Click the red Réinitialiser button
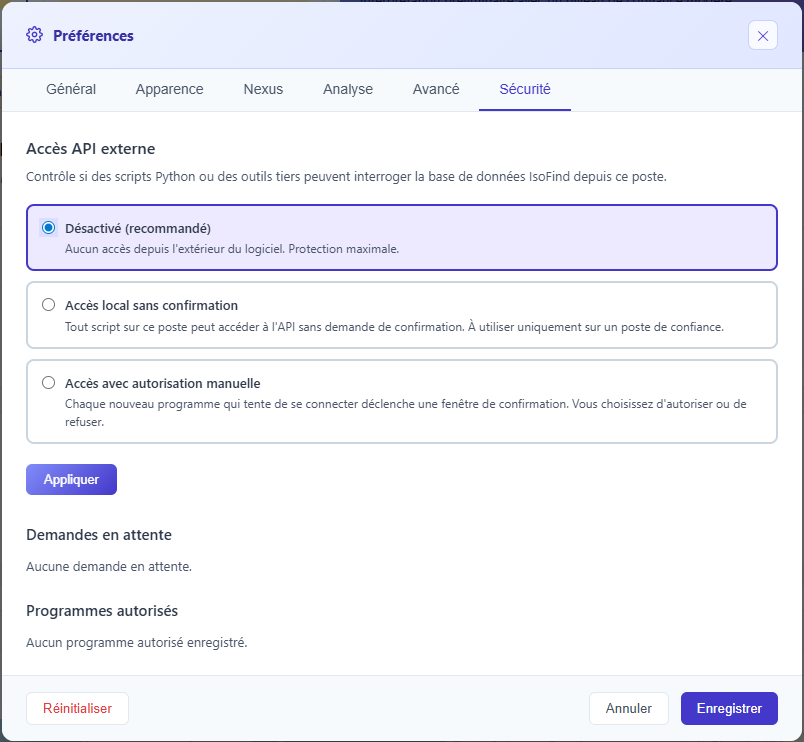The width and height of the screenshot is (804, 742). click(77, 708)
